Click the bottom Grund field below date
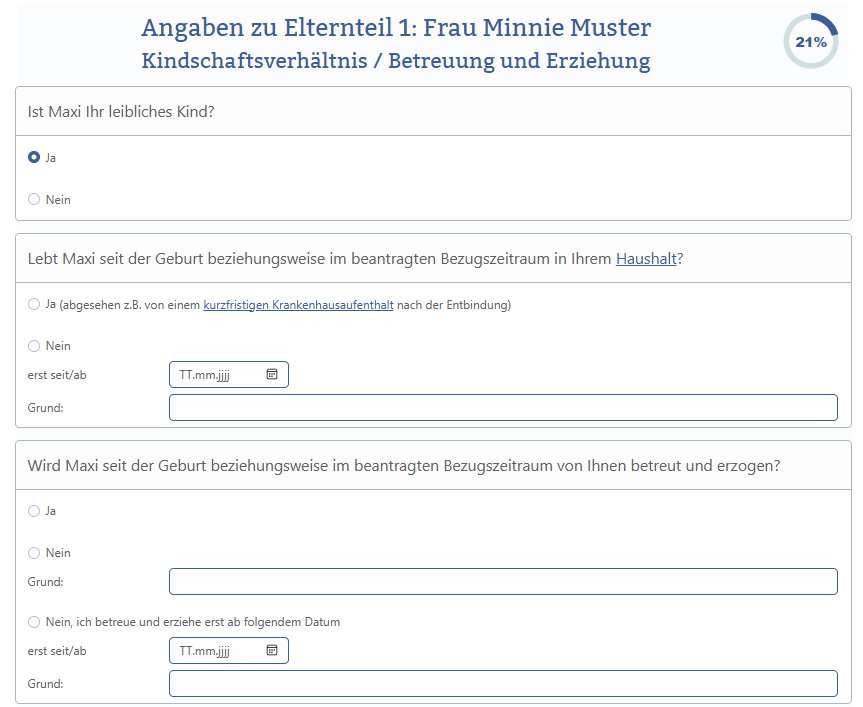 tap(503, 684)
